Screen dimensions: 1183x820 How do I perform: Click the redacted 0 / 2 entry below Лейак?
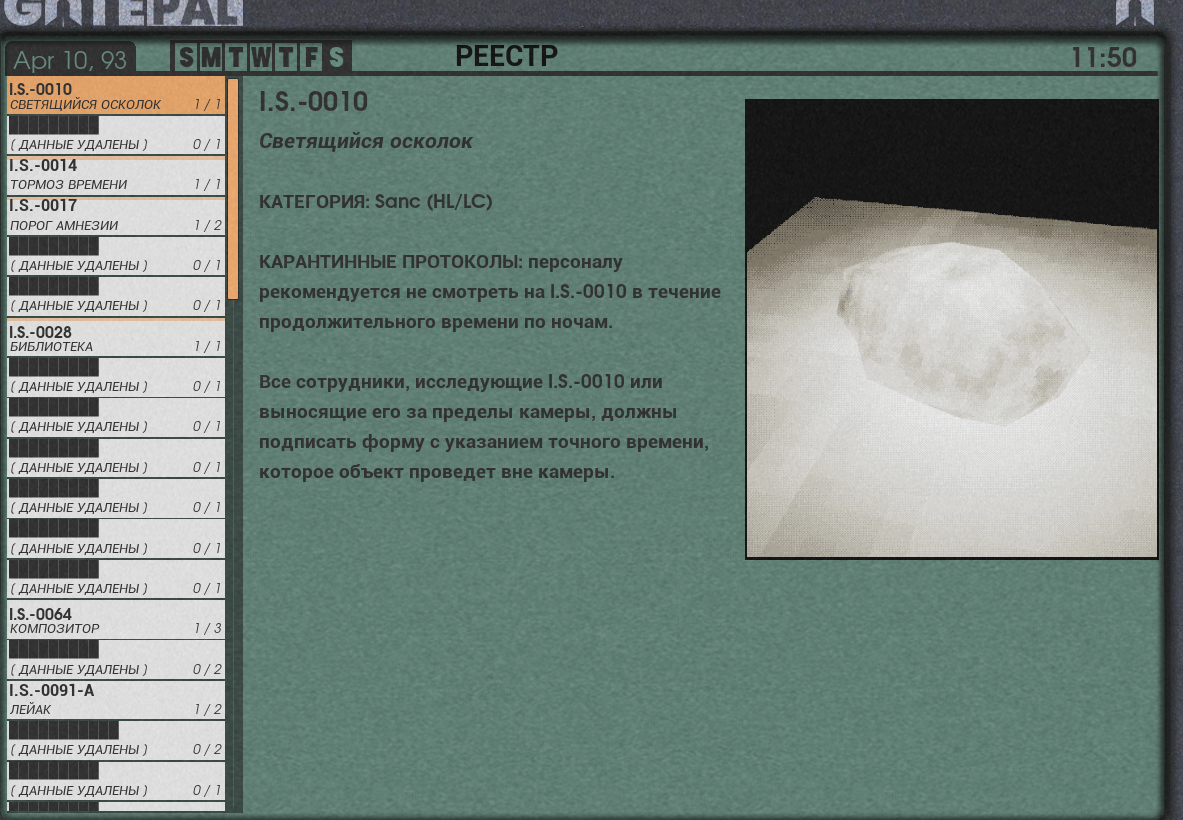click(116, 740)
